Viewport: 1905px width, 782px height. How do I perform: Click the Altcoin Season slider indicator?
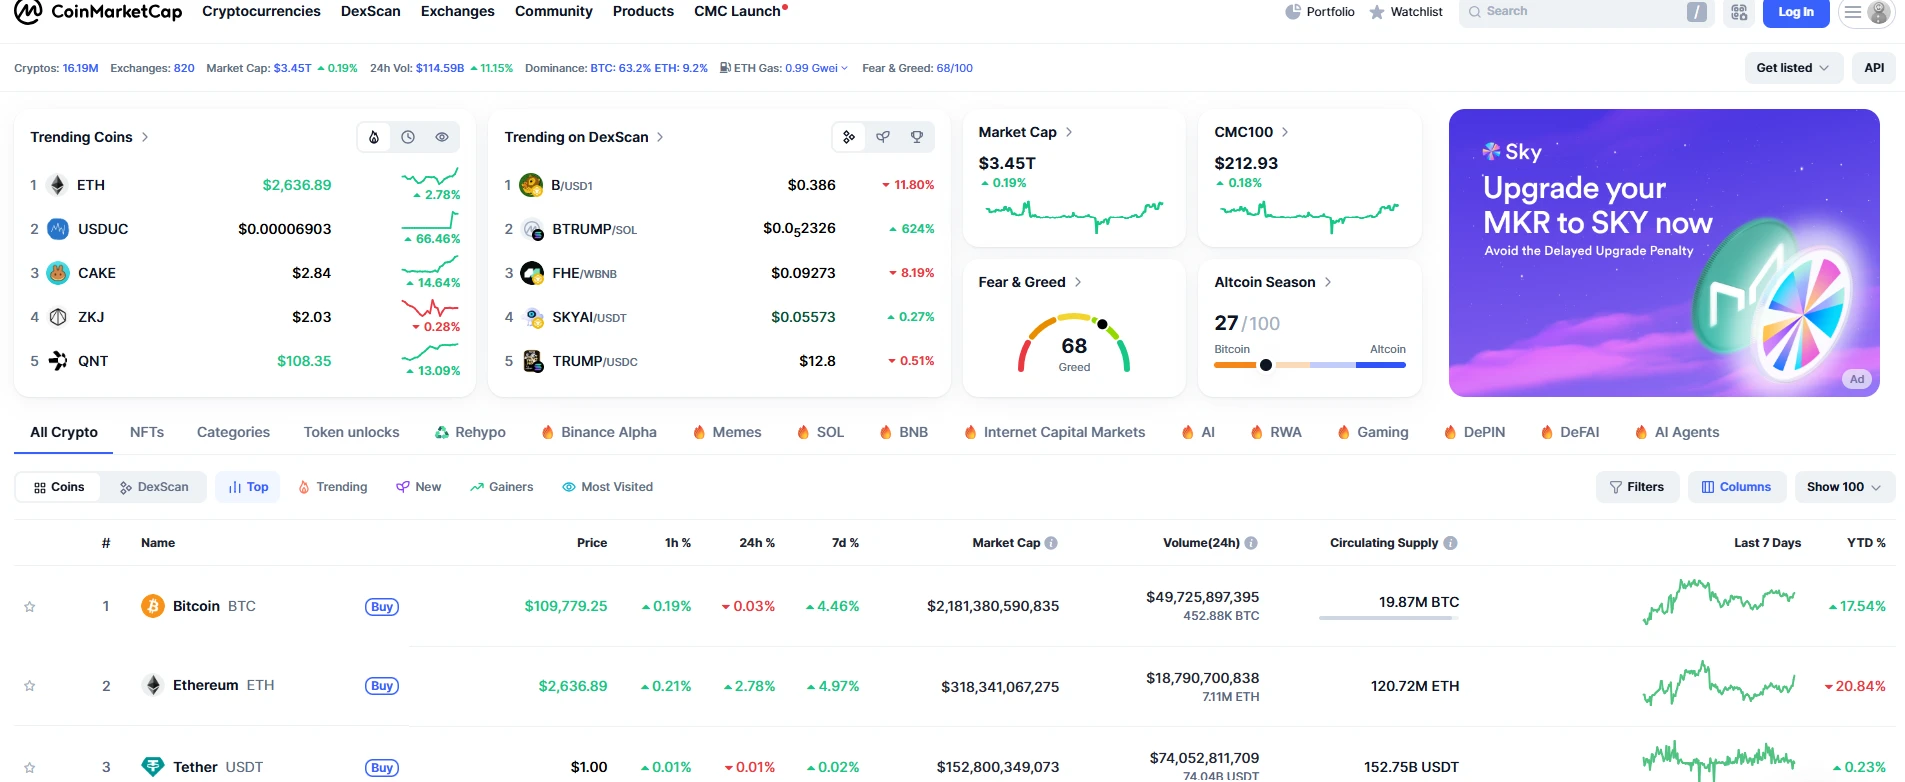click(1266, 365)
